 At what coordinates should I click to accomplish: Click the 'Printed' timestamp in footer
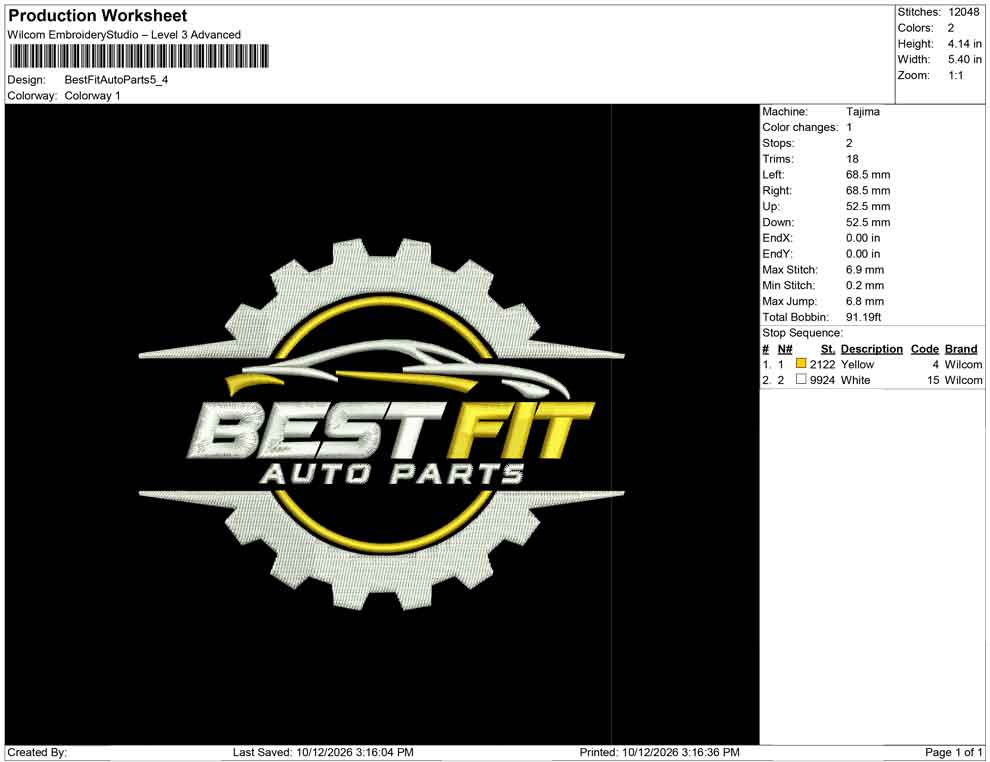coord(659,752)
